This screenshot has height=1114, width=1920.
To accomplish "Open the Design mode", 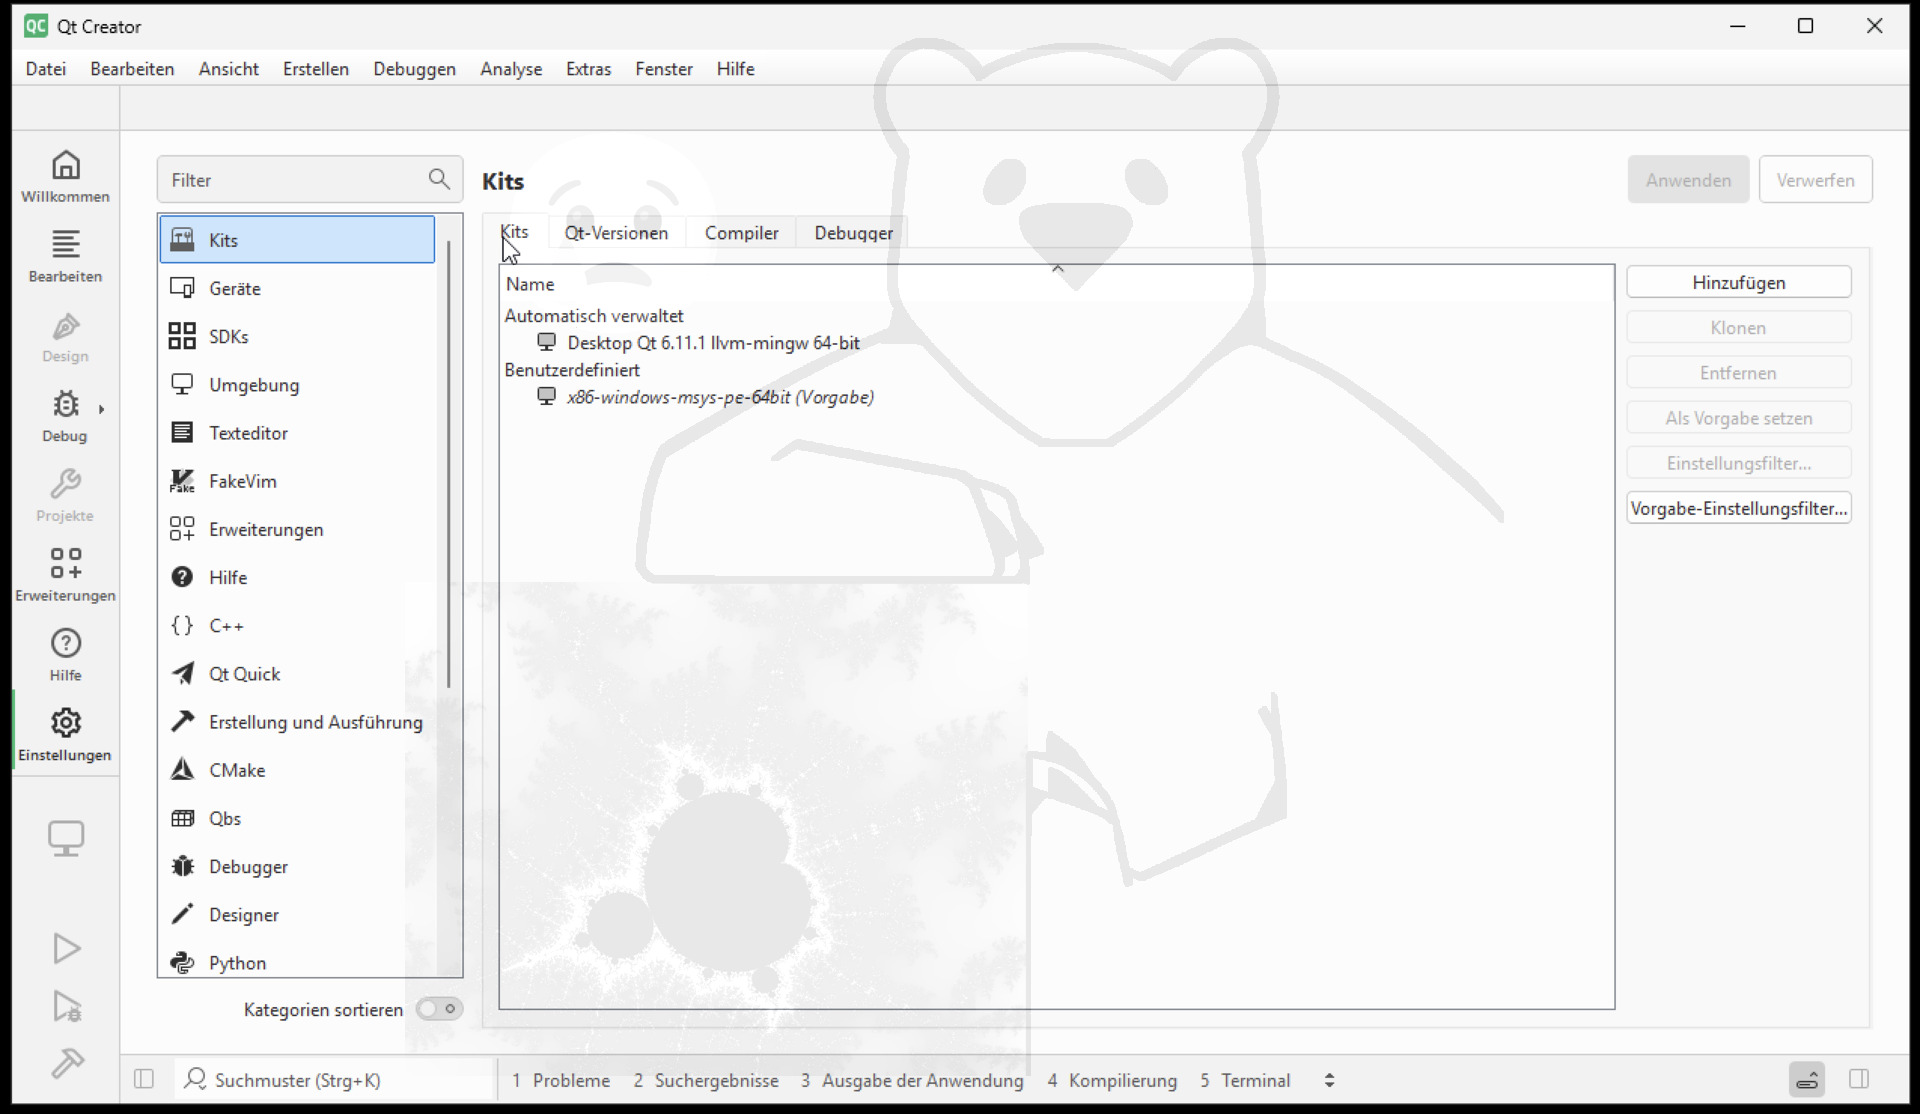I will pos(66,337).
